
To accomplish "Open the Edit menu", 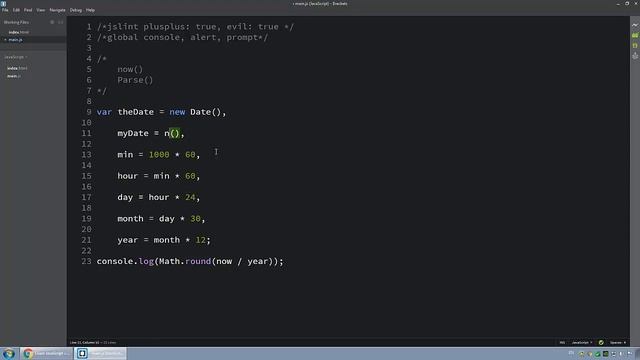I will coord(16,10).
